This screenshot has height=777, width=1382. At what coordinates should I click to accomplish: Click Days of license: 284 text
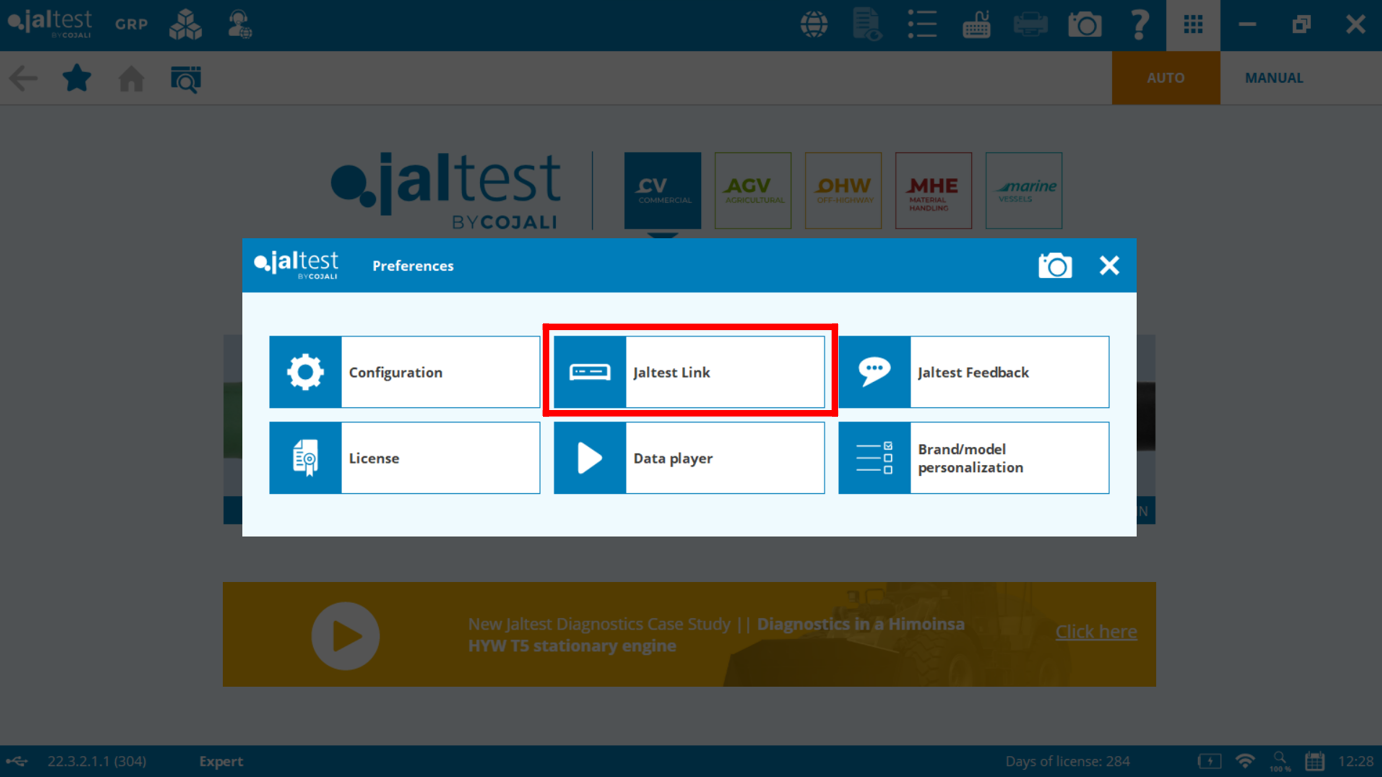(1067, 761)
